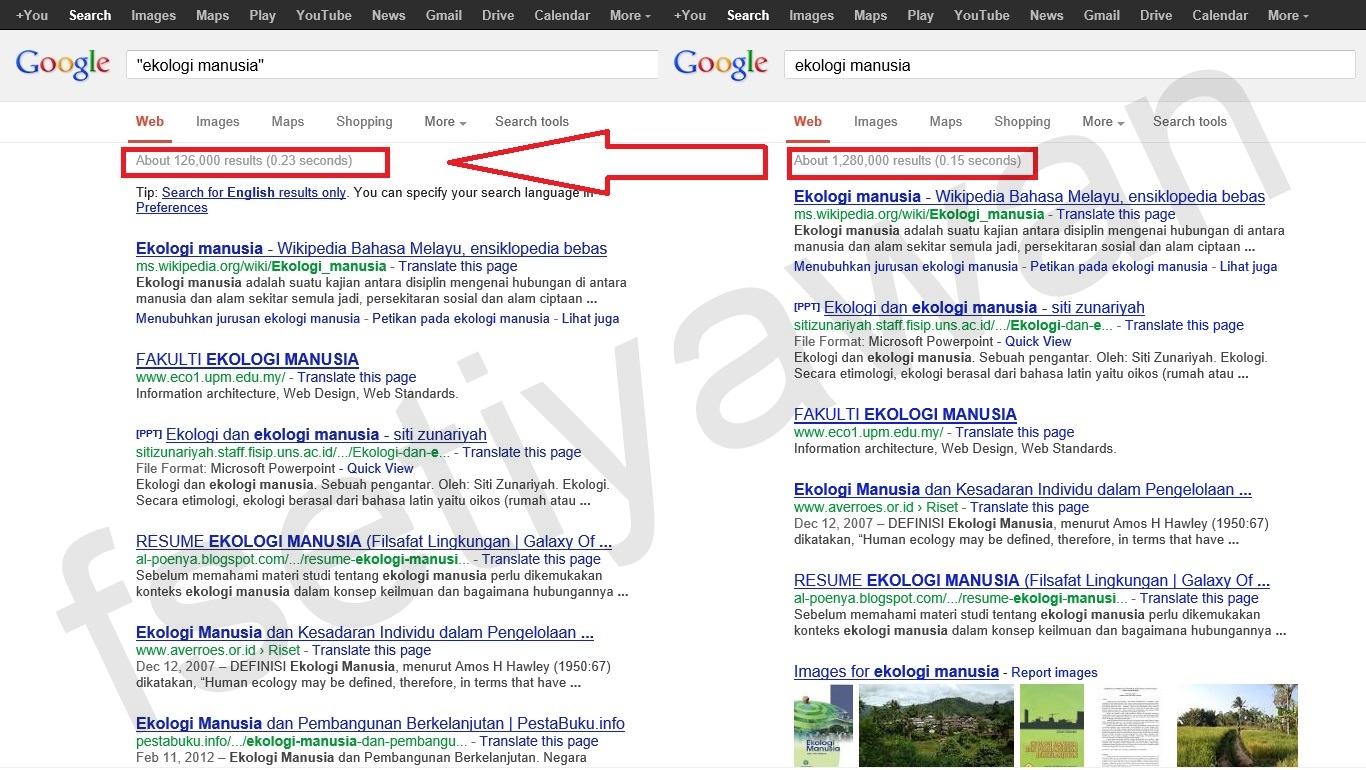Open left Menubuhkan jurusan ekologi manusia sublink

(x=248, y=318)
